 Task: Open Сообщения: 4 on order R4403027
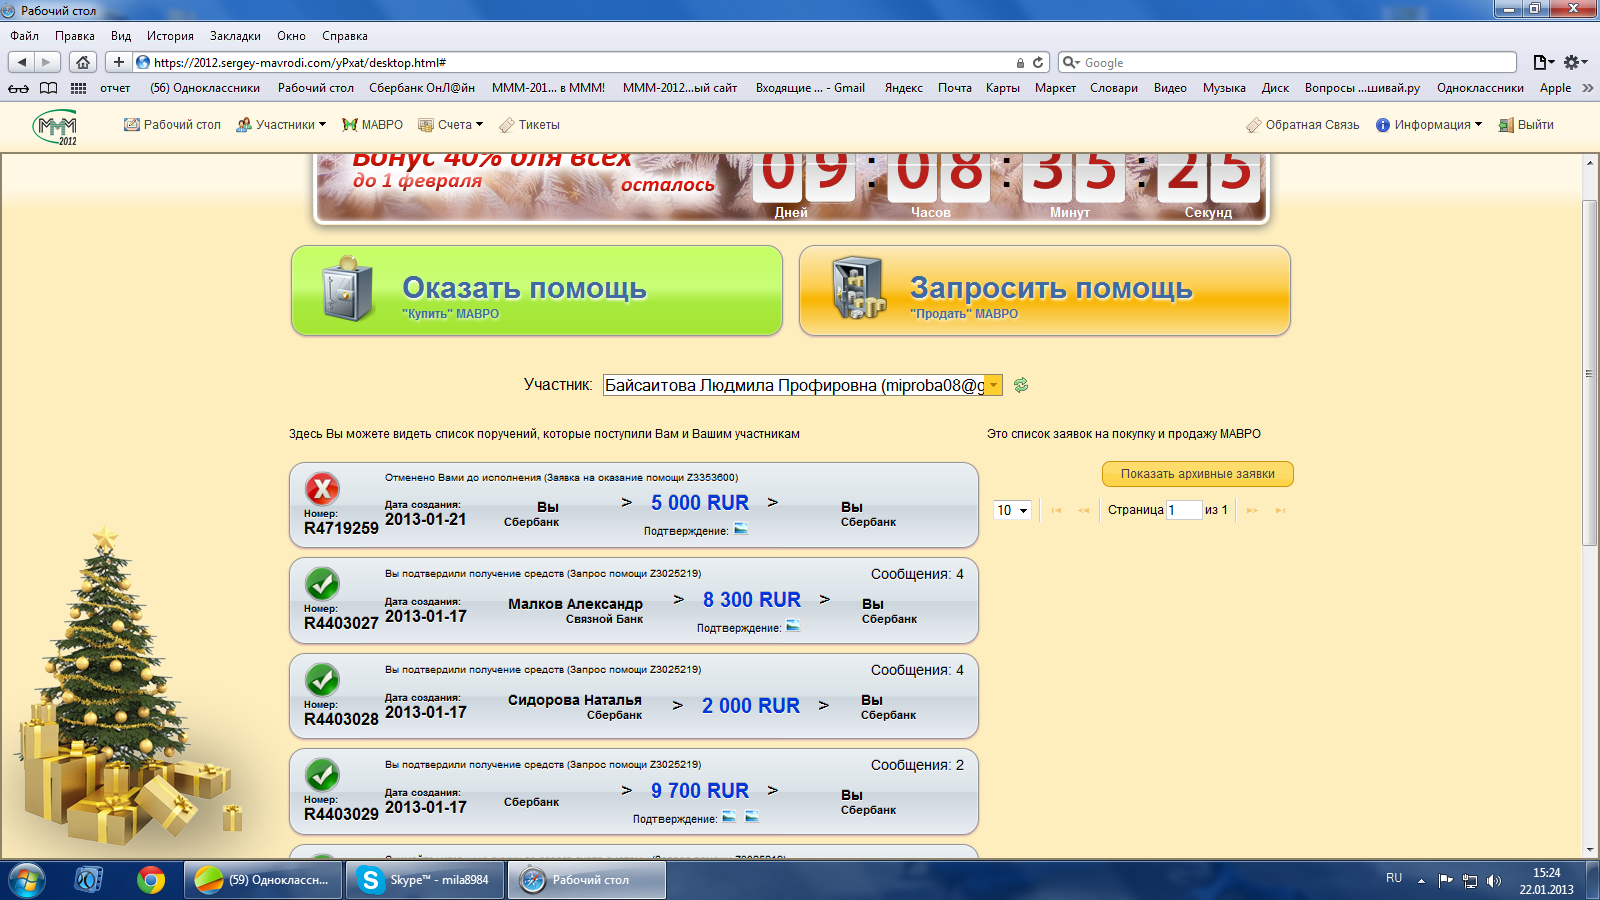tap(917, 574)
